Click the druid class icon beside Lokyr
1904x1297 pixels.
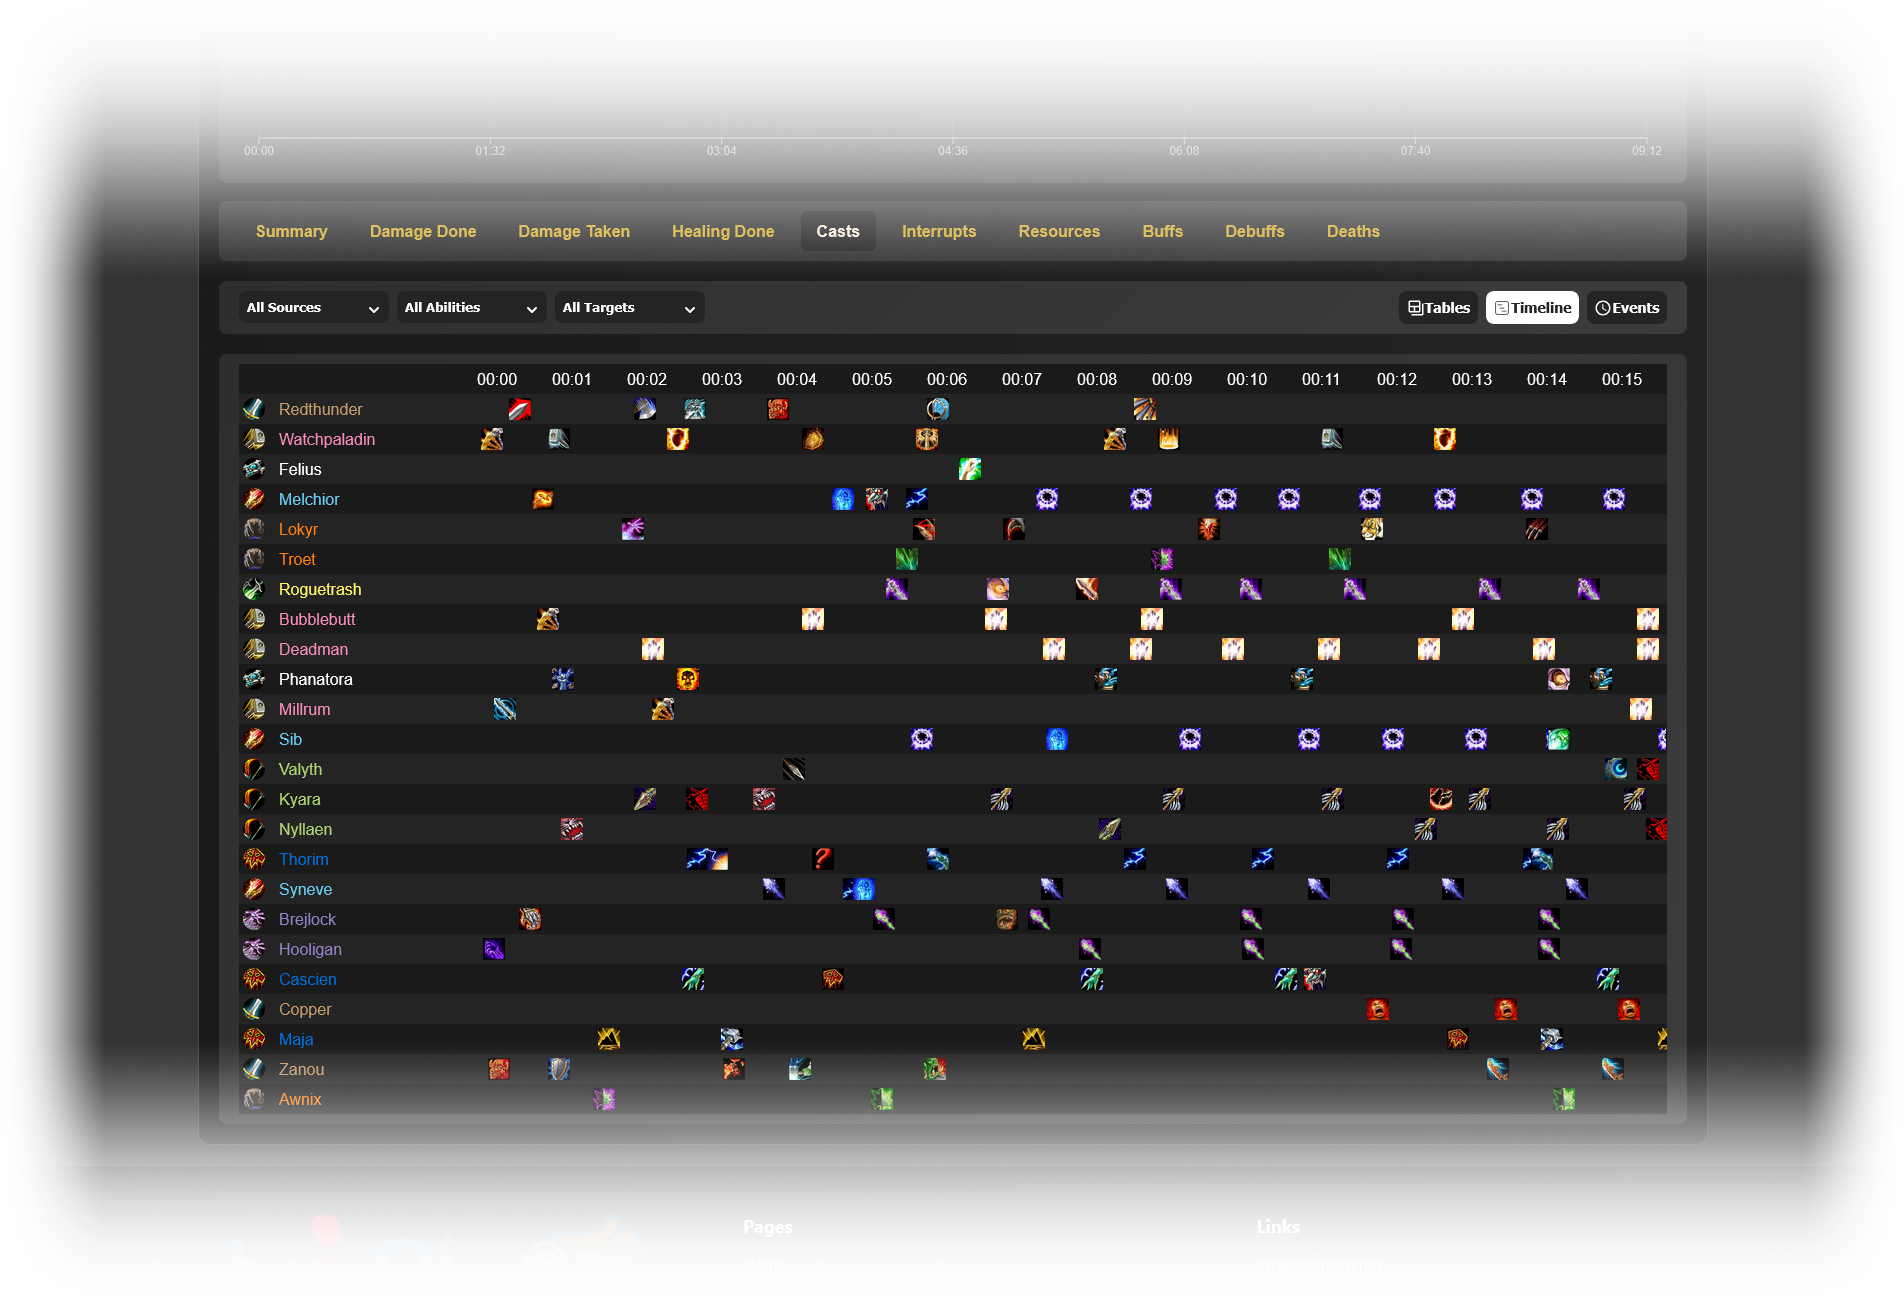pyautogui.click(x=254, y=529)
